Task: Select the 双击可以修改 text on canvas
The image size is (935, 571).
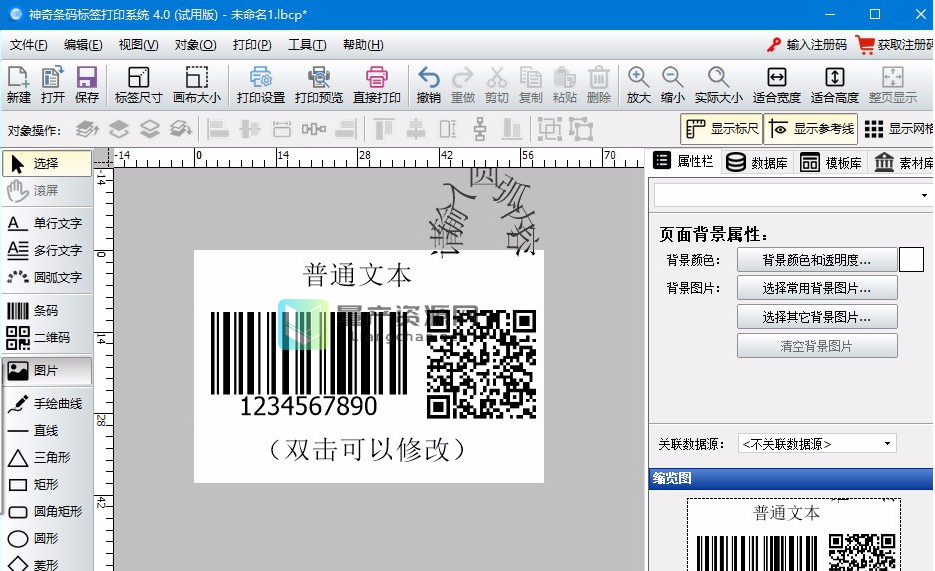Action: pos(367,449)
